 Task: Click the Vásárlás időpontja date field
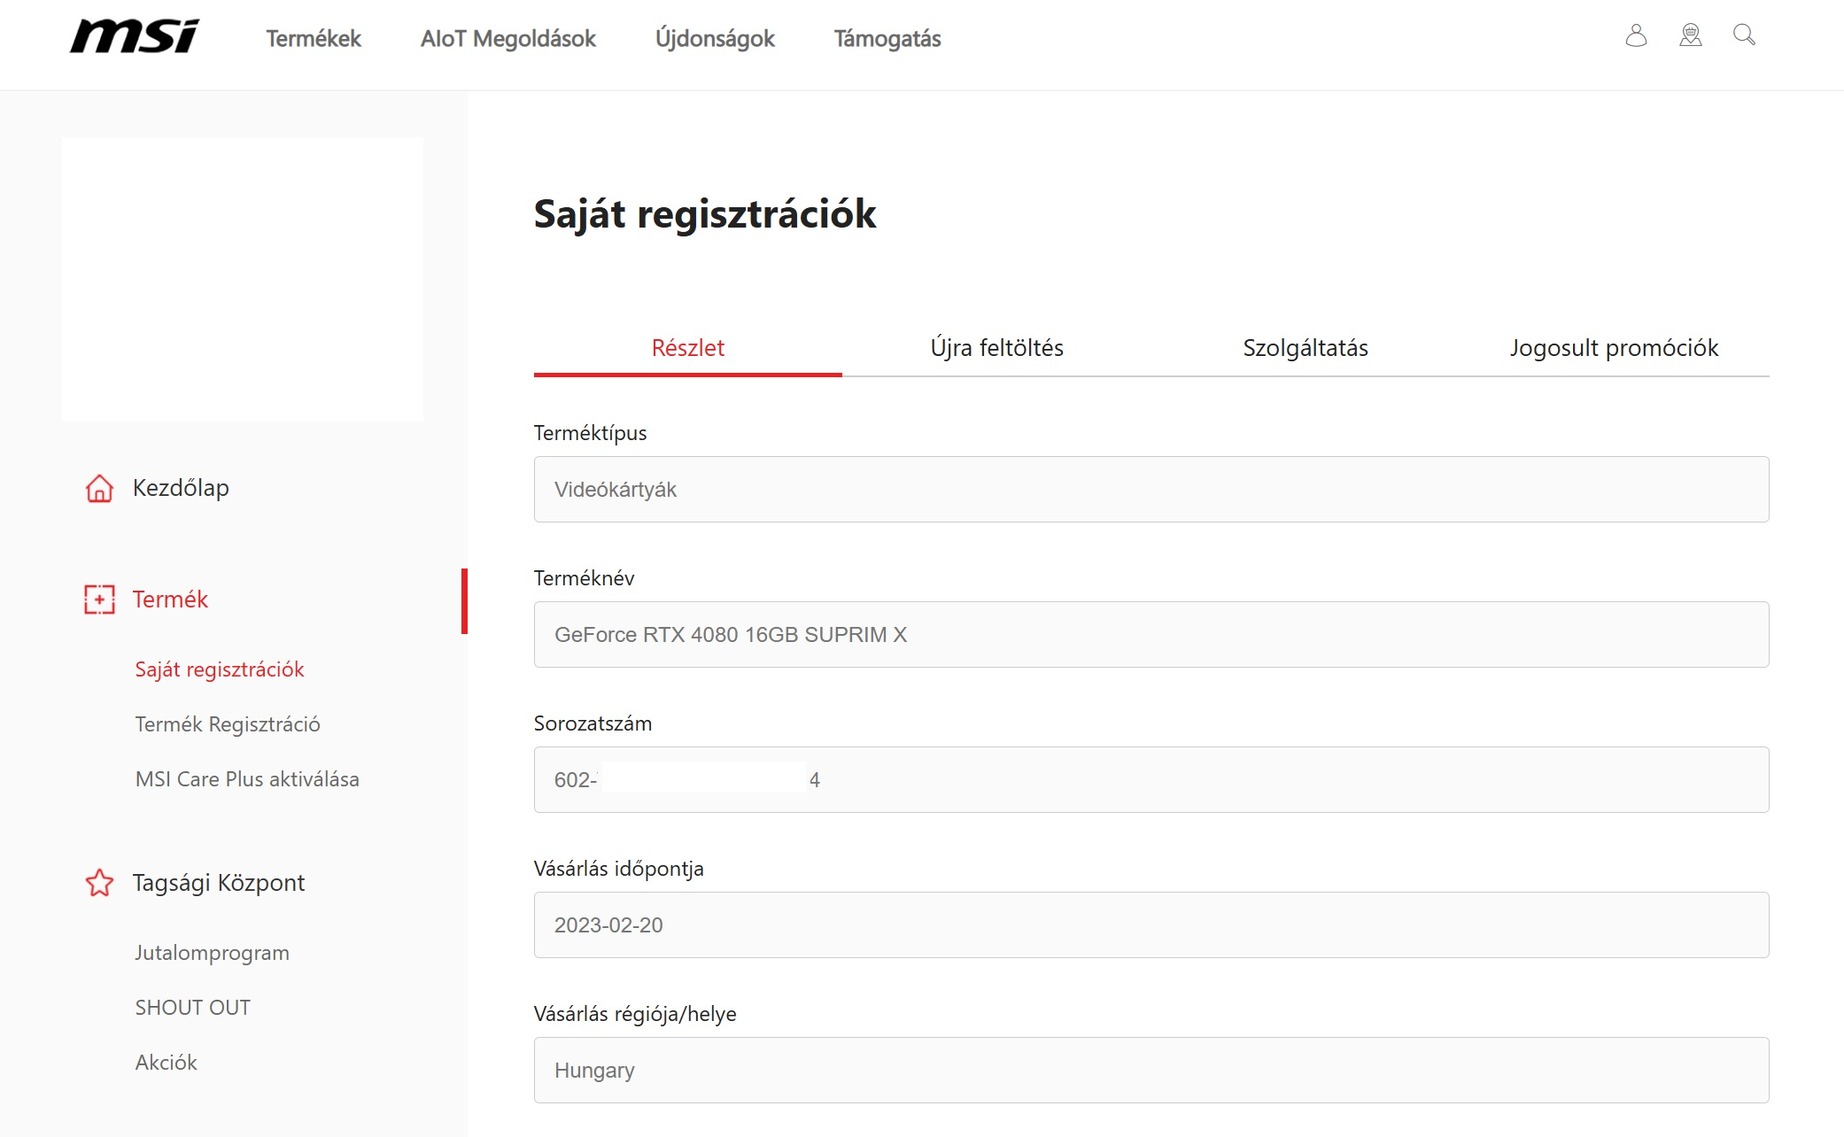(x=1151, y=925)
